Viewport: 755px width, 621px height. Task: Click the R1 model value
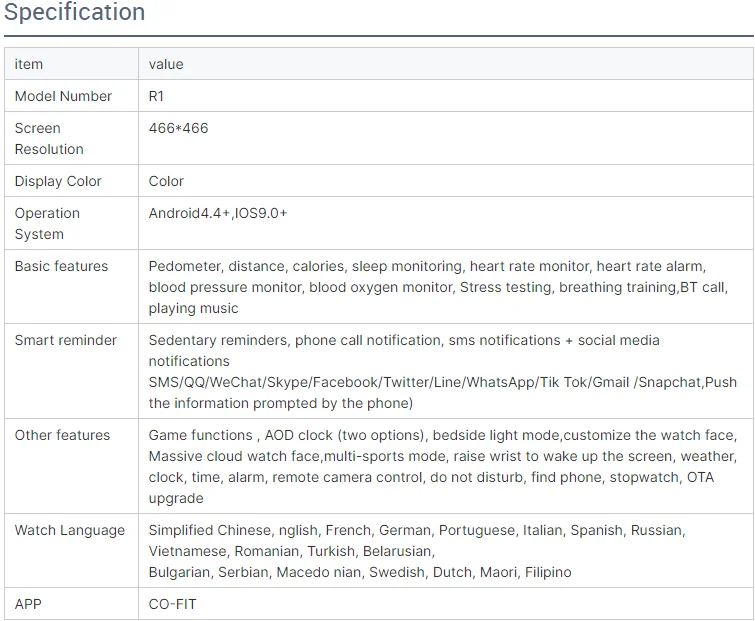(x=156, y=96)
